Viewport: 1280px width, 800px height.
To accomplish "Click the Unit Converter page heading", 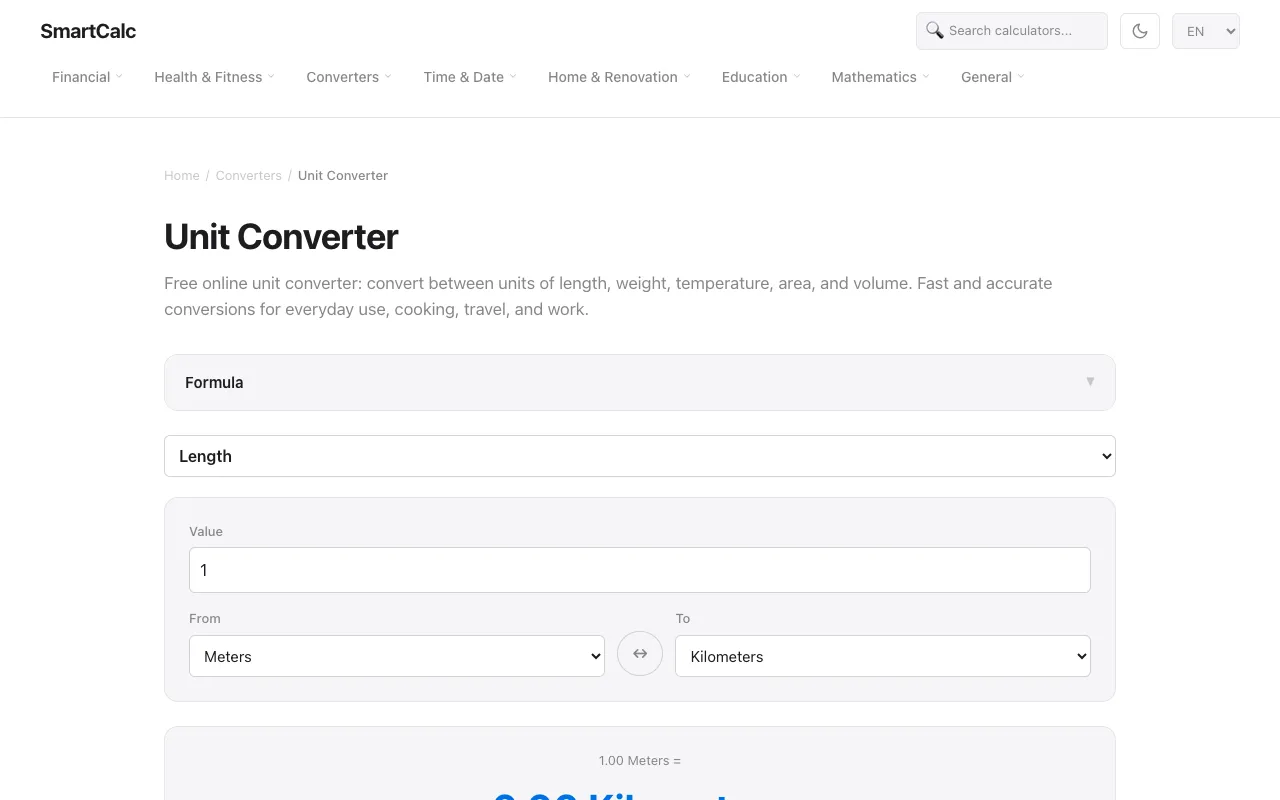I will pos(281,237).
